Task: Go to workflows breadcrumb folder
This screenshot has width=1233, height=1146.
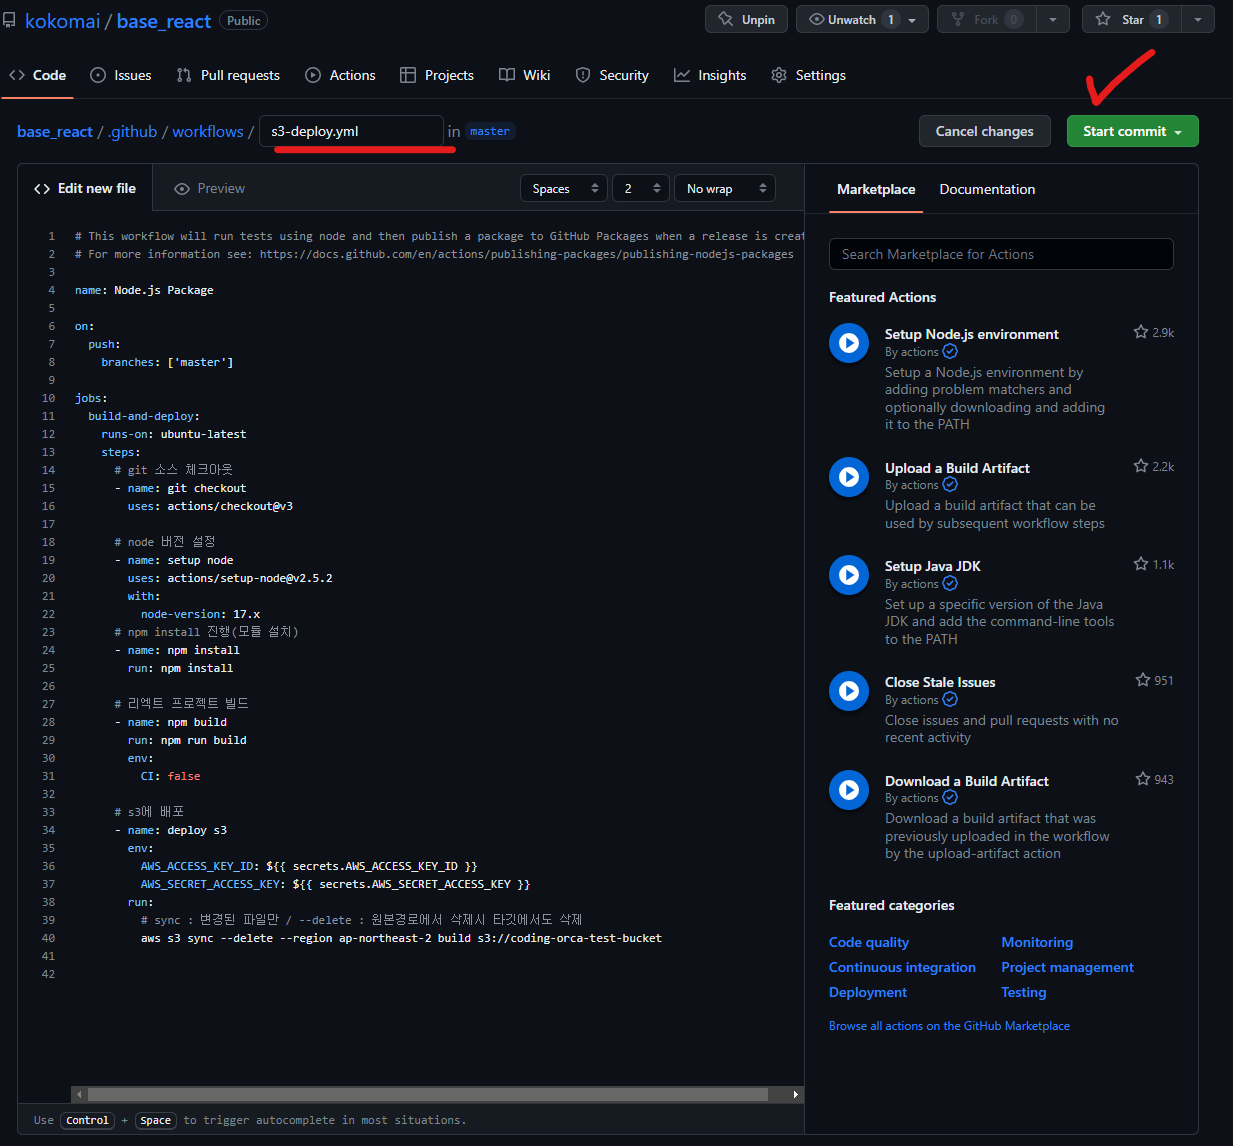Action: pos(208,131)
